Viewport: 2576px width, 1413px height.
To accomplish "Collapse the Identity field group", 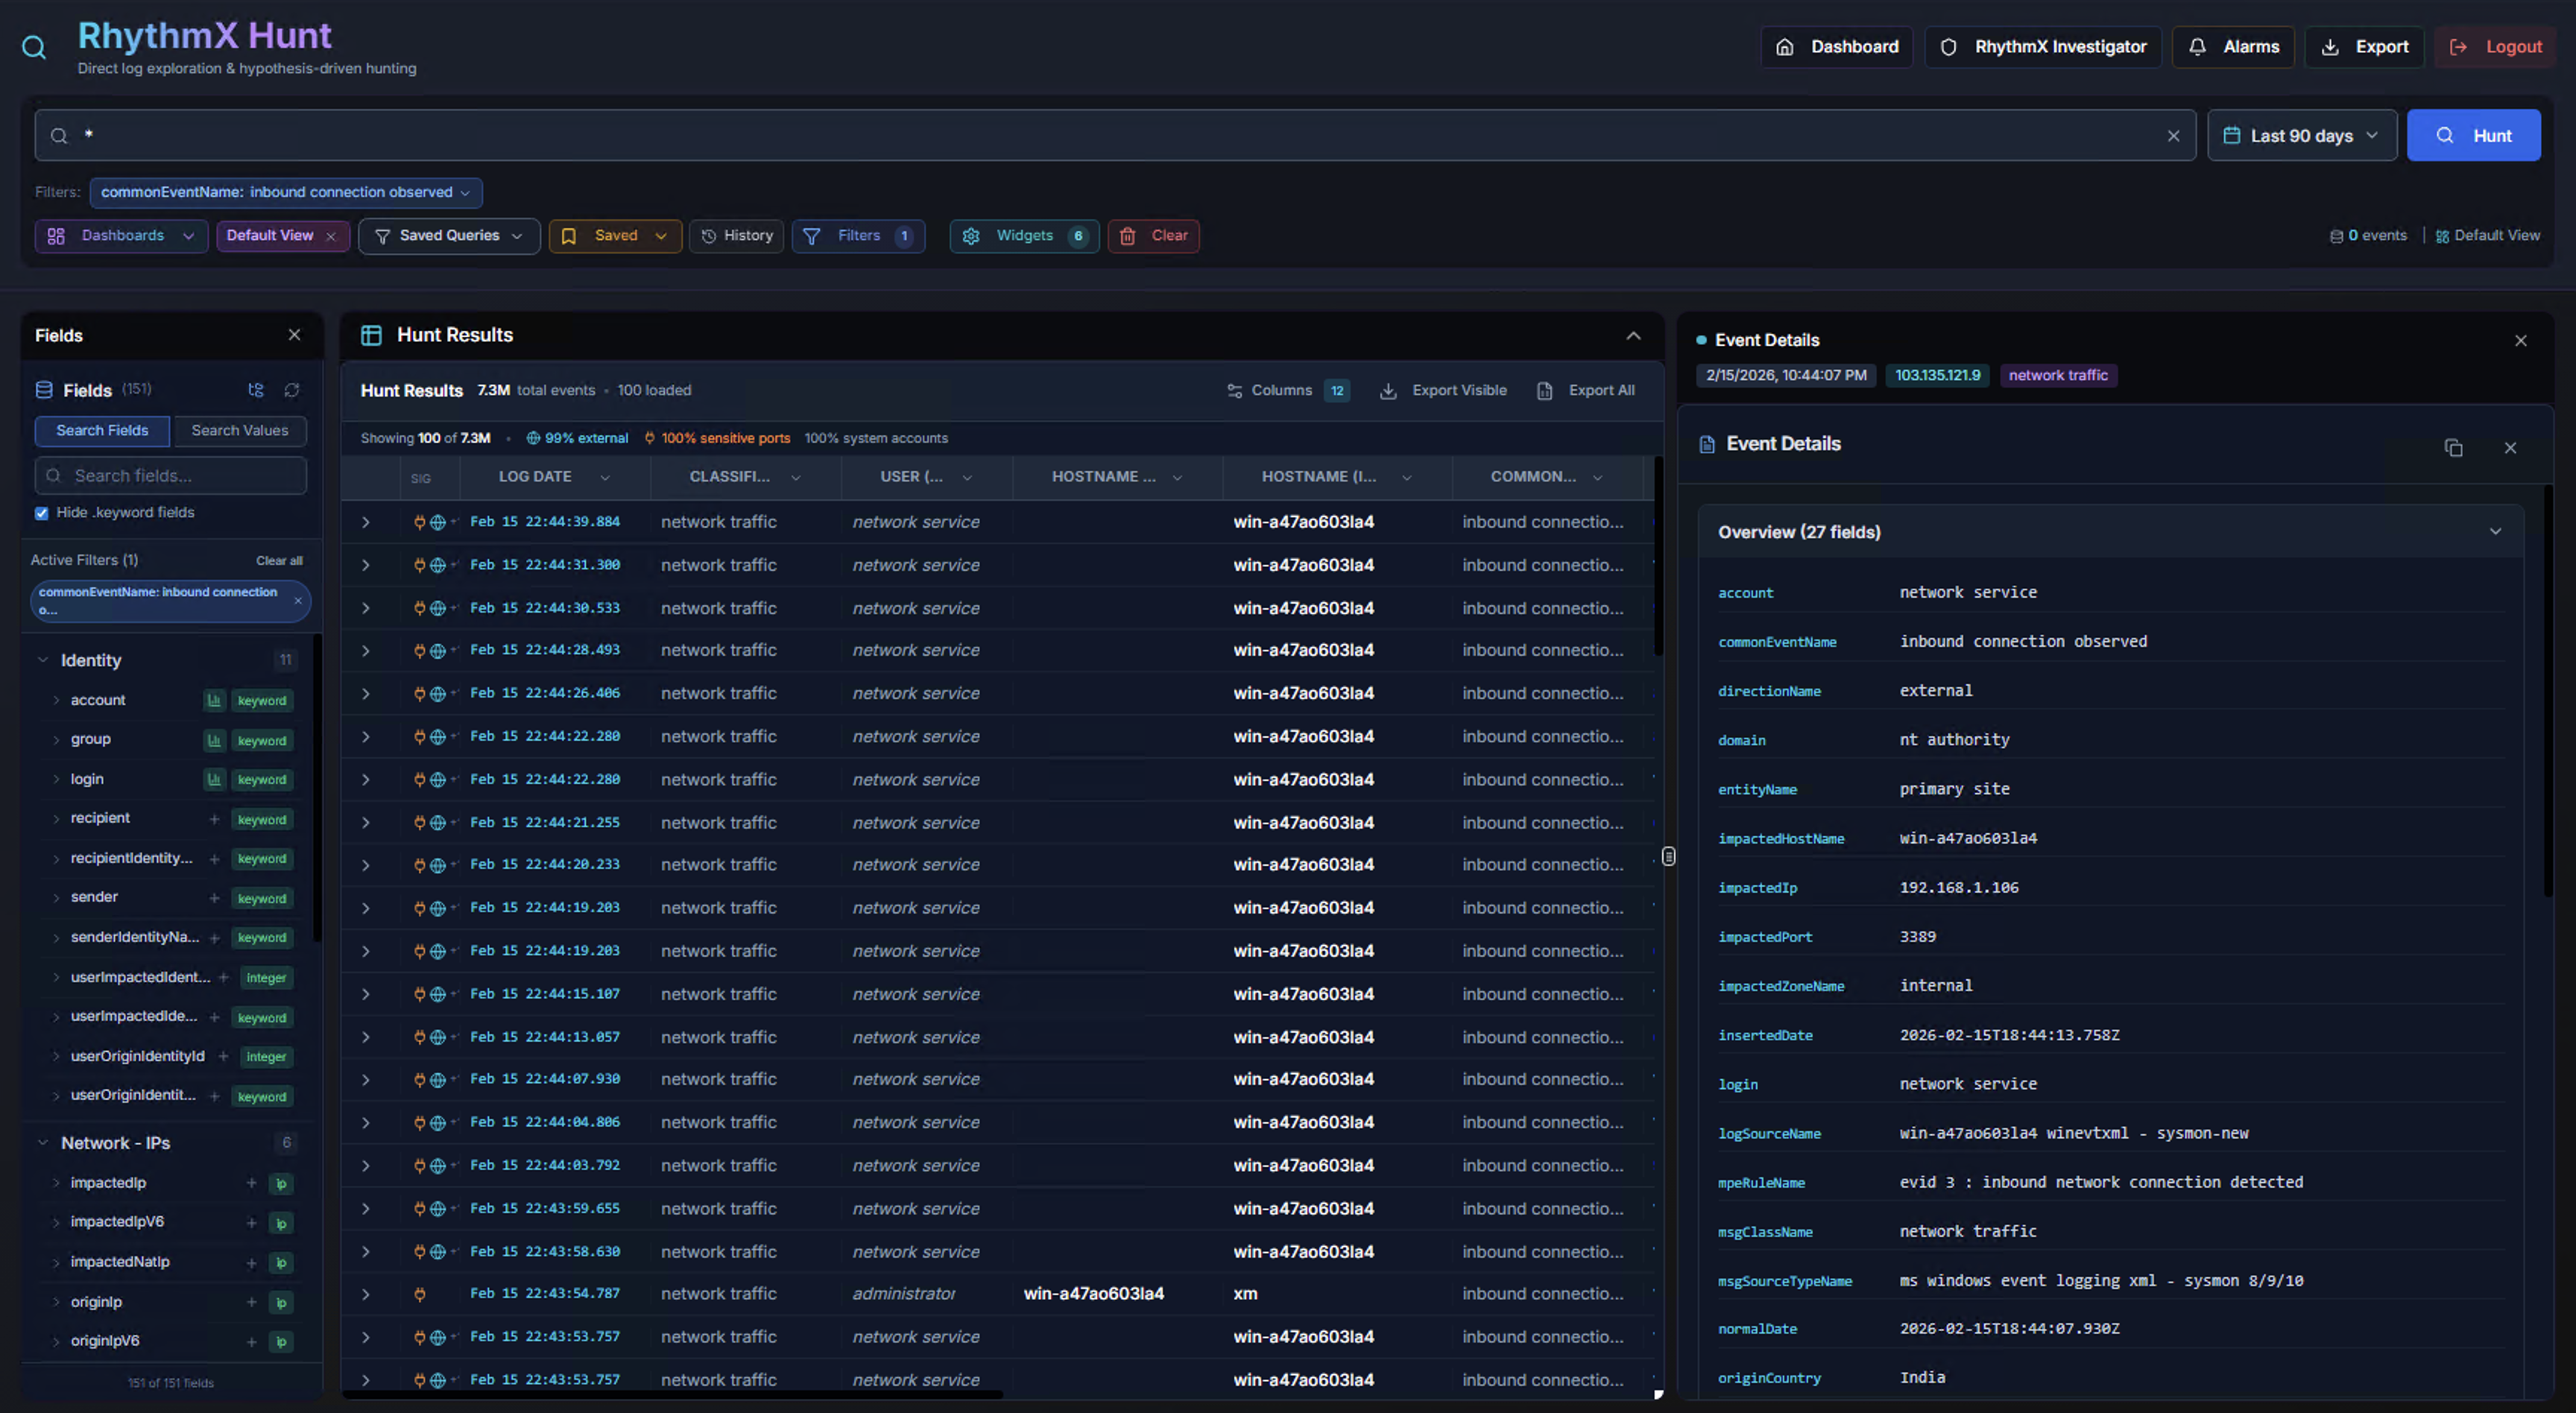I will click(43, 660).
